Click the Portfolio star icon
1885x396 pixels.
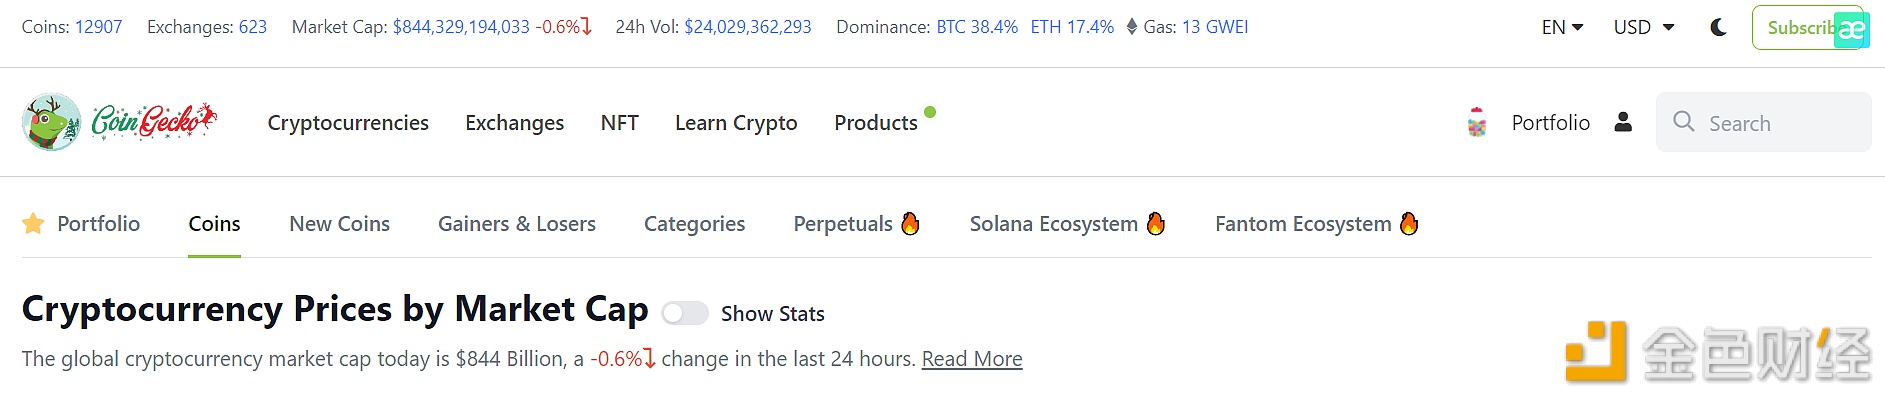tap(33, 223)
